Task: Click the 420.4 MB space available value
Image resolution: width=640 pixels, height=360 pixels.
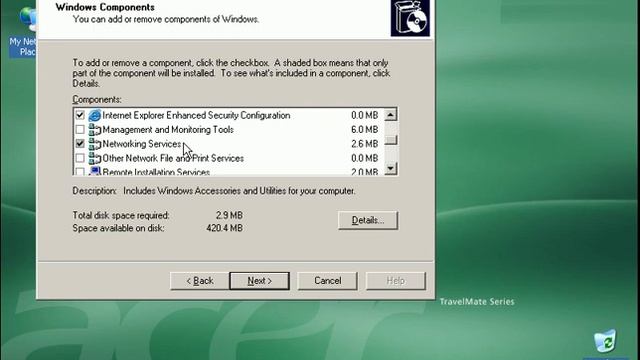Action: tap(224, 228)
